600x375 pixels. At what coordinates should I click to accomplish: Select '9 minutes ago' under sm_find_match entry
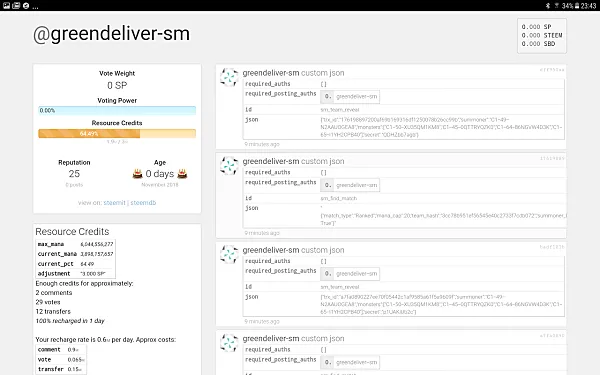pos(262,233)
